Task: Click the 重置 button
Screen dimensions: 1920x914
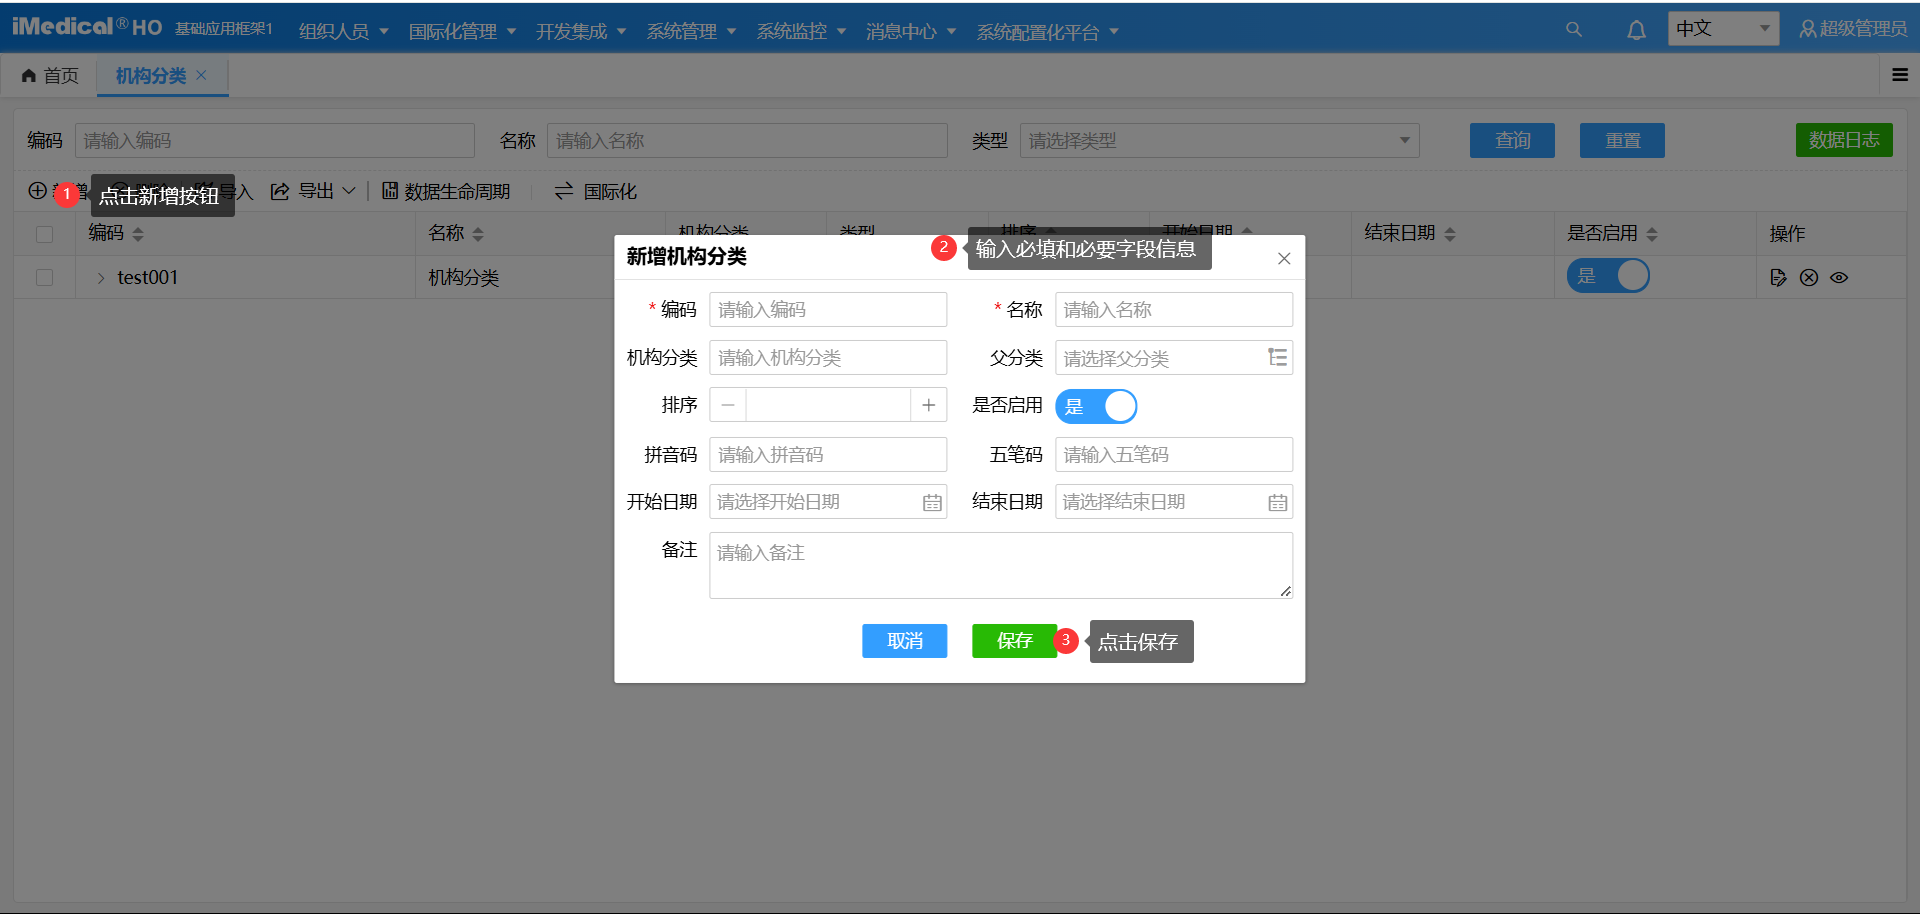Action: (x=1621, y=140)
